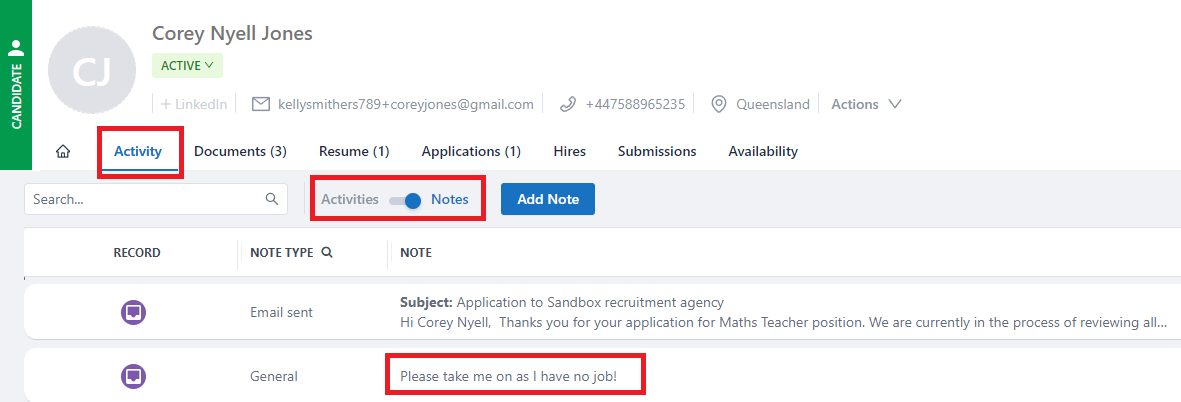Click the CJ avatar circle
The image size is (1181, 402).
point(92,71)
